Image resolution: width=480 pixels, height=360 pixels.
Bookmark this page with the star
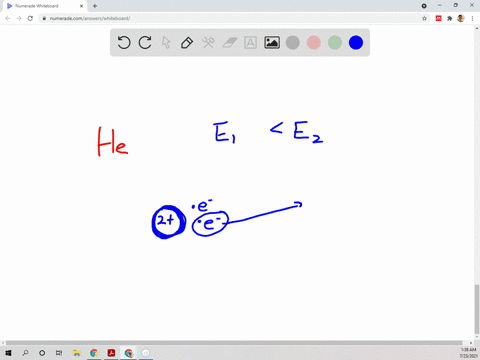424,18
